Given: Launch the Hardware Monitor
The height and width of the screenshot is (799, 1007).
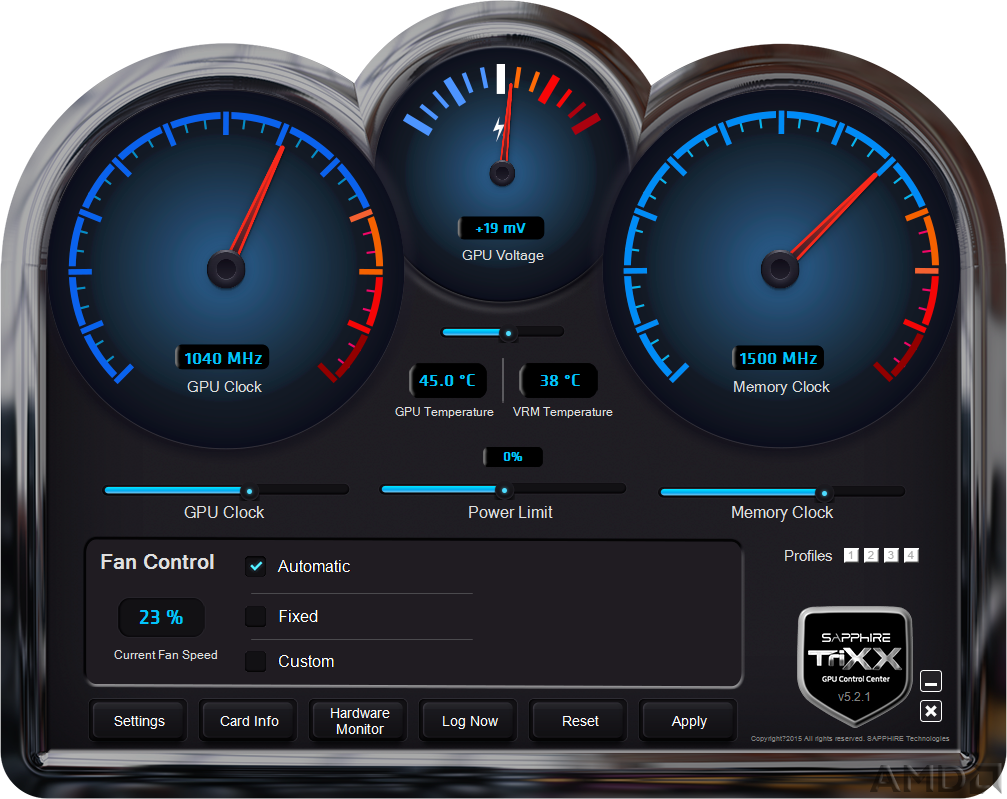Looking at the screenshot, I should [x=359, y=721].
